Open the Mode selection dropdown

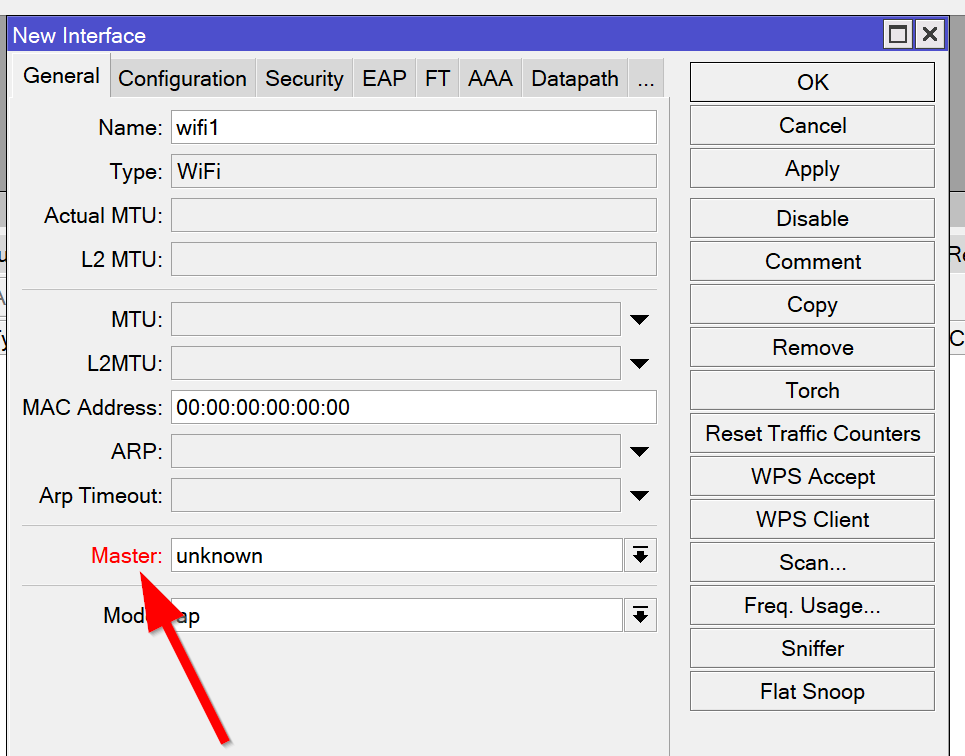[640, 615]
